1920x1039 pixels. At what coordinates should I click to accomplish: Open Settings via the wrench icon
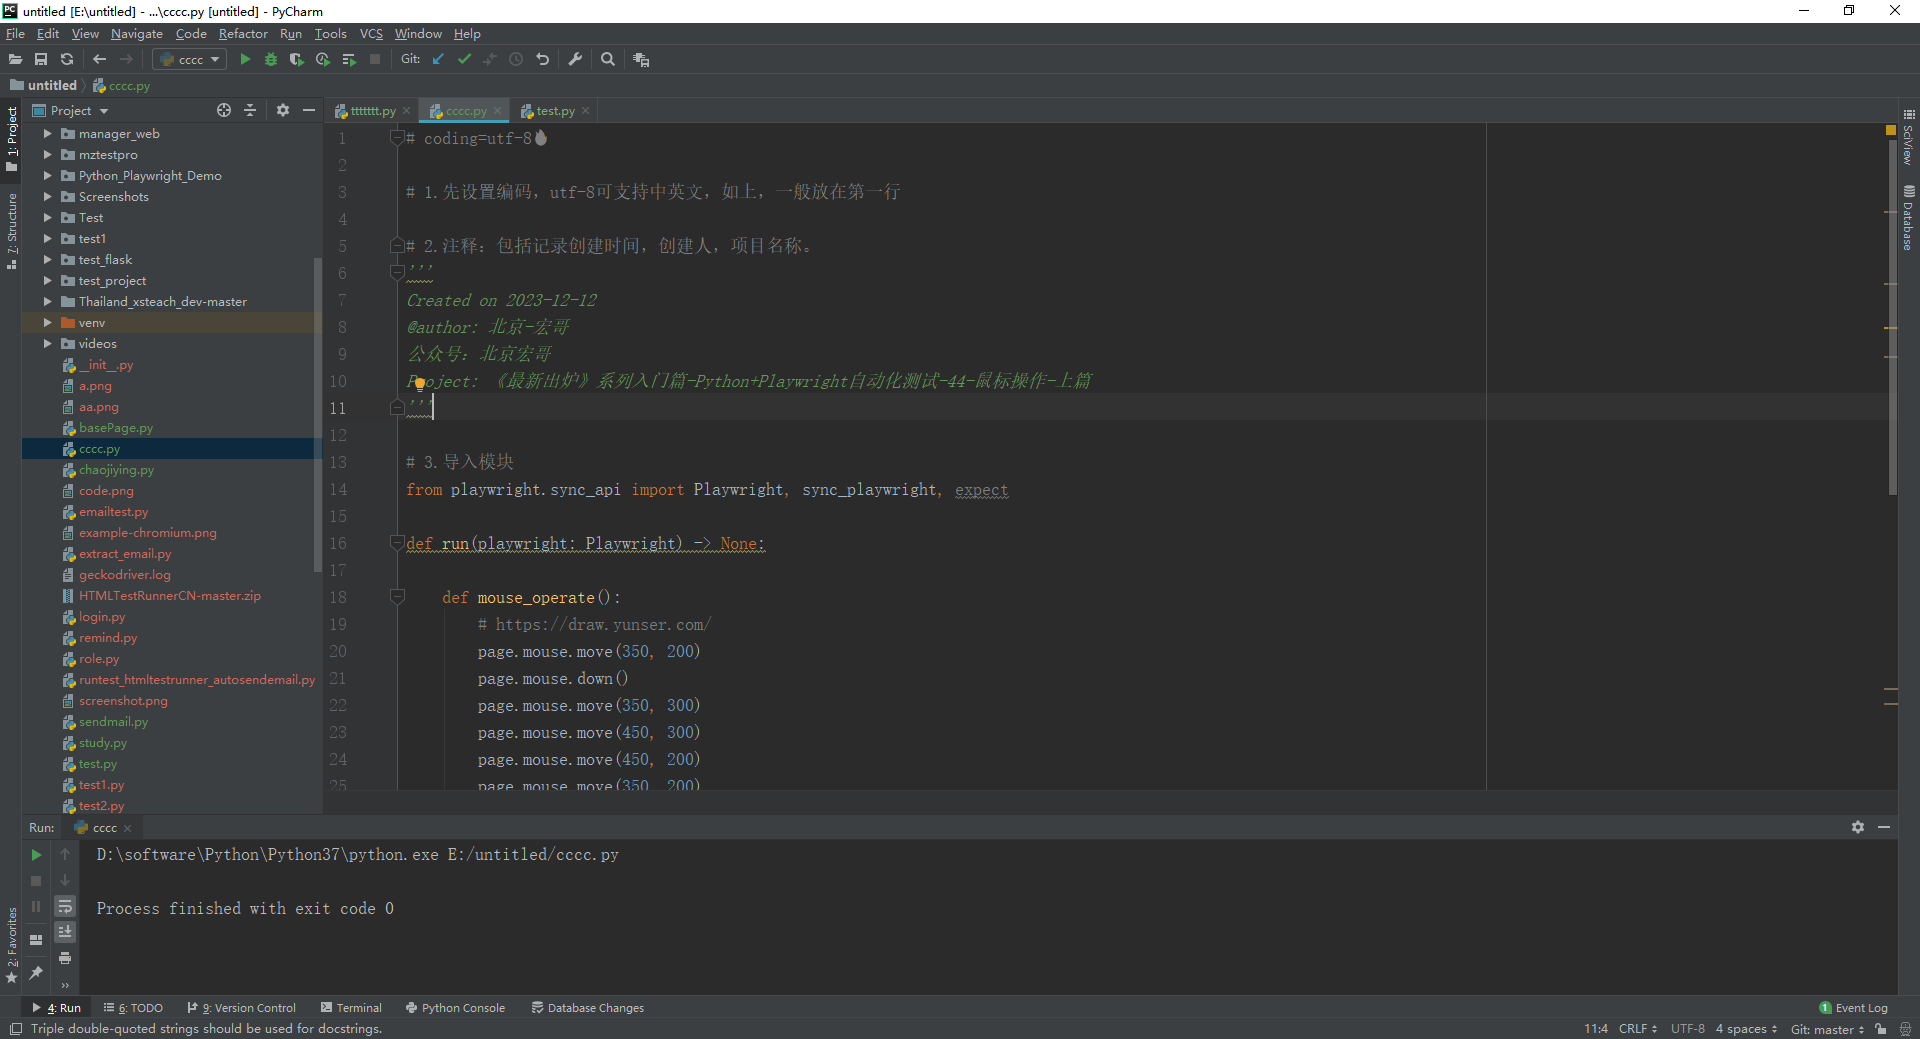click(575, 59)
